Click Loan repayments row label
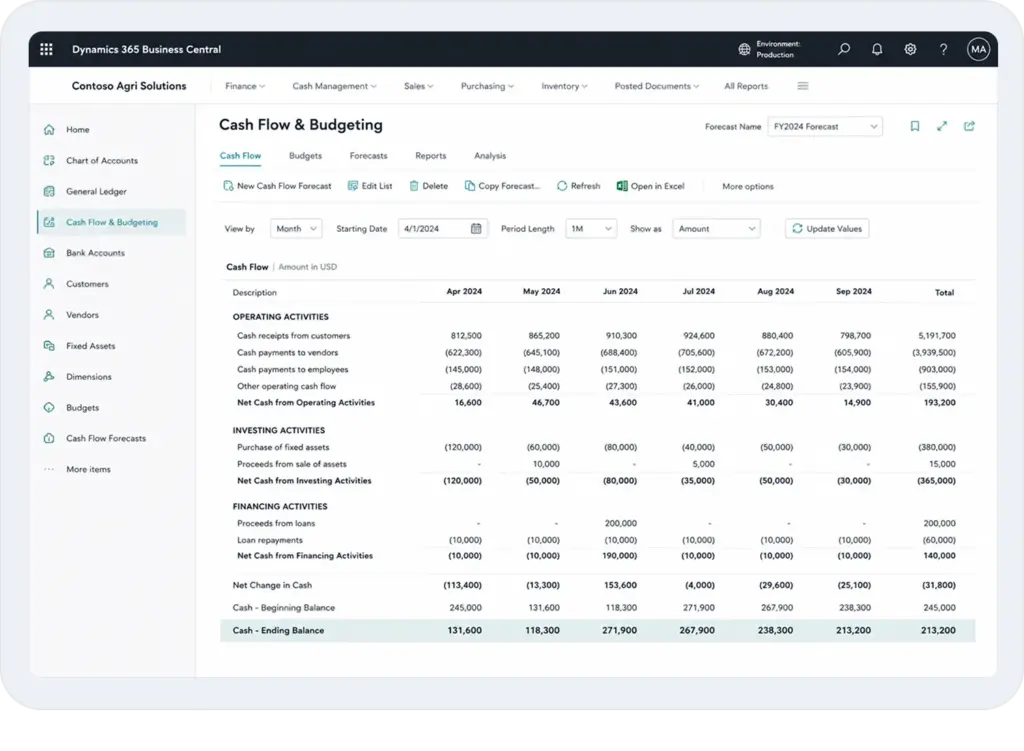 (x=270, y=540)
